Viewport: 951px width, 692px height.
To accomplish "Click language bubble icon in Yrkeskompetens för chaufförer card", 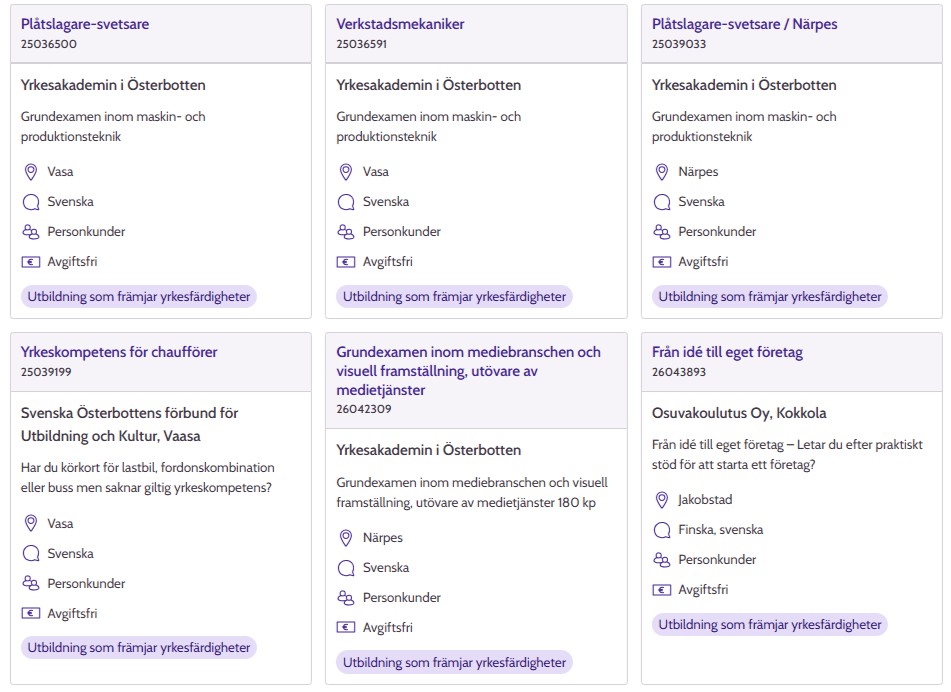I will click(x=30, y=554).
